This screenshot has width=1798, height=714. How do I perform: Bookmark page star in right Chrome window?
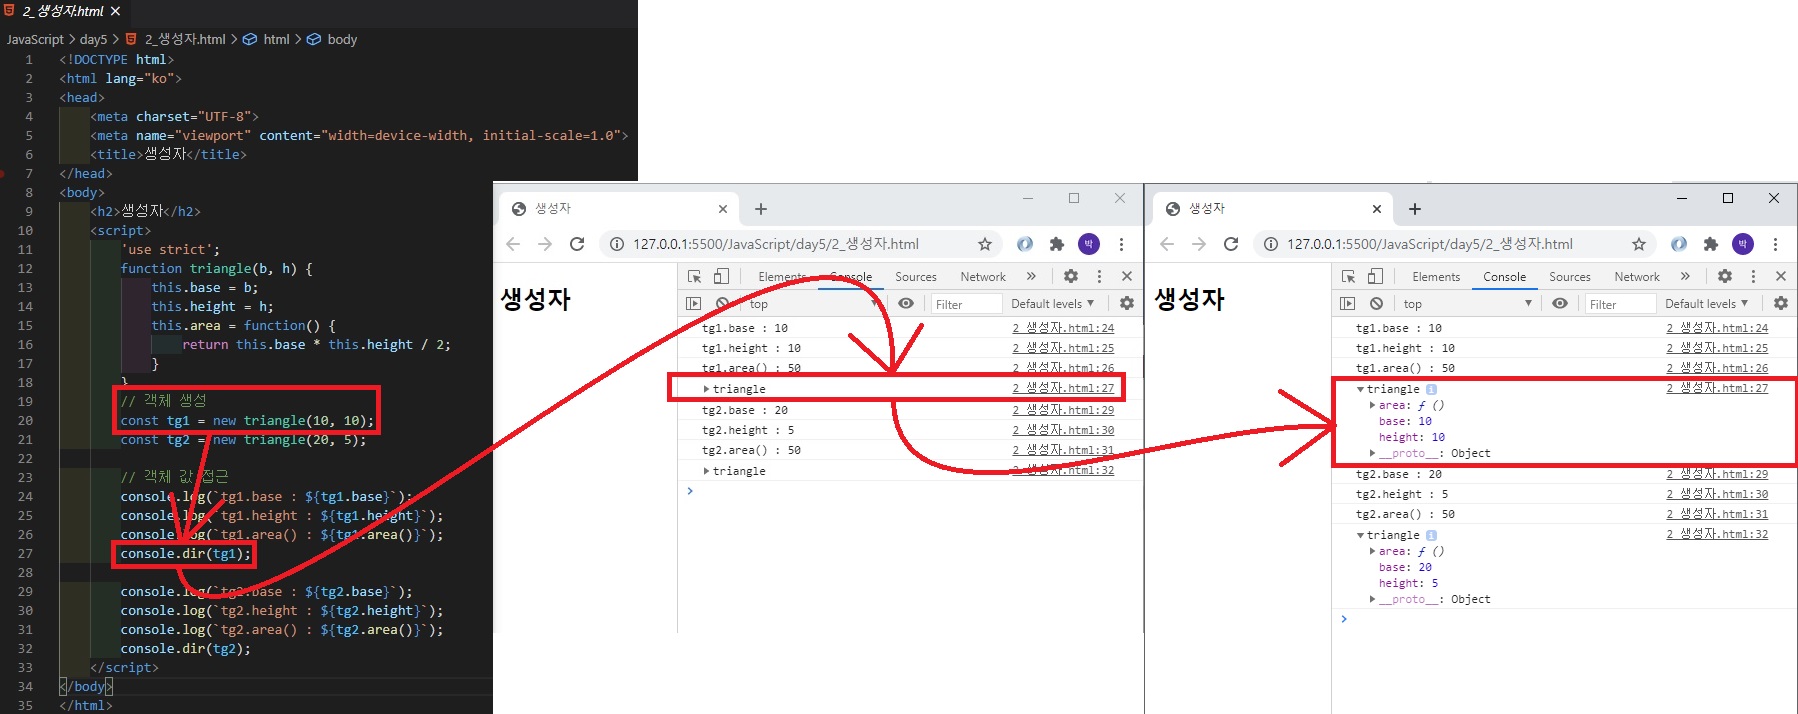click(1639, 244)
